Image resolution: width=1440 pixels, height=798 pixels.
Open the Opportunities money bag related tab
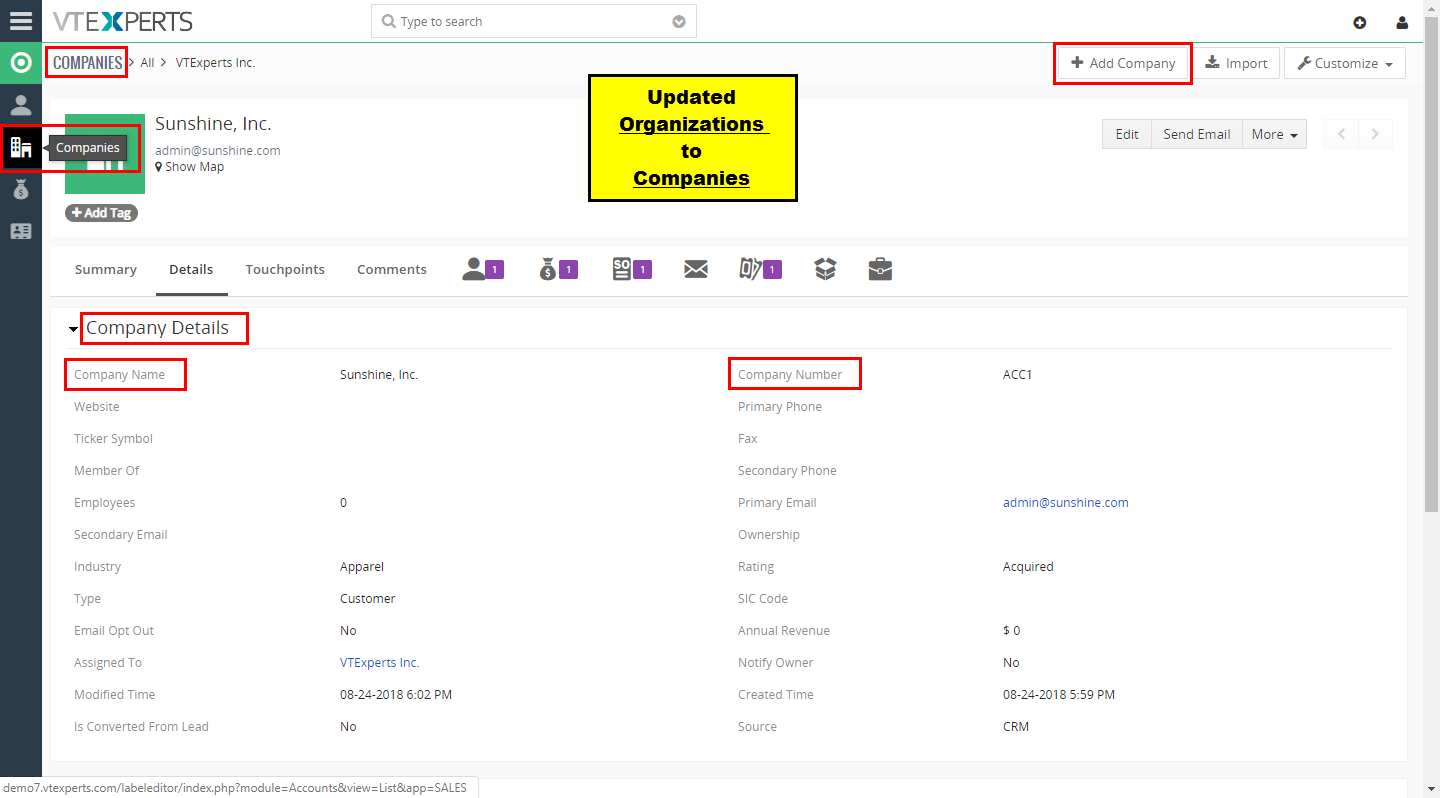pos(559,269)
